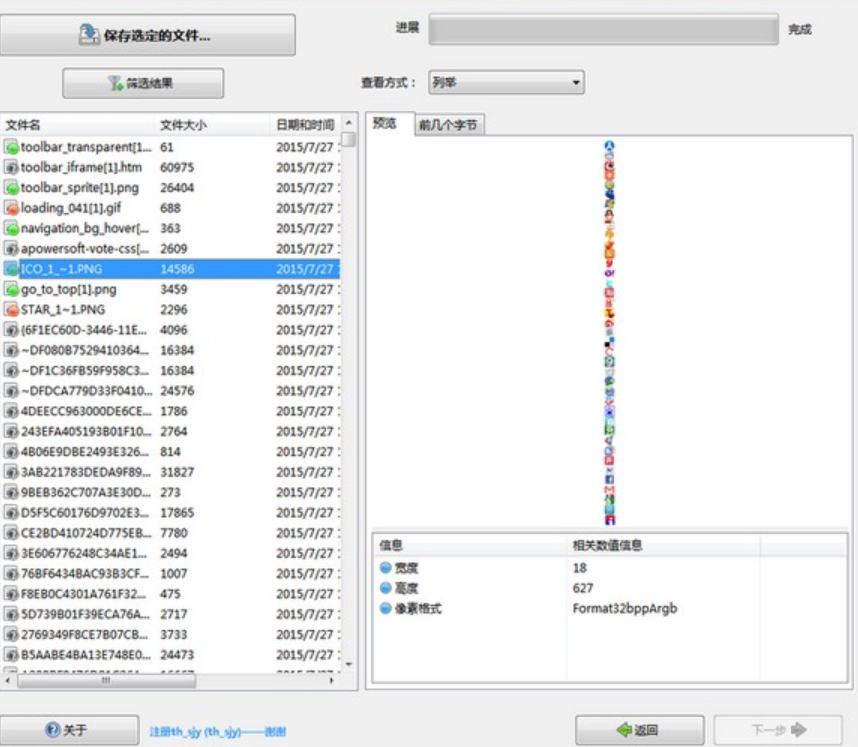Click the blue bullet icon beside 像素格式
The height and width of the screenshot is (747, 858).
(386, 608)
